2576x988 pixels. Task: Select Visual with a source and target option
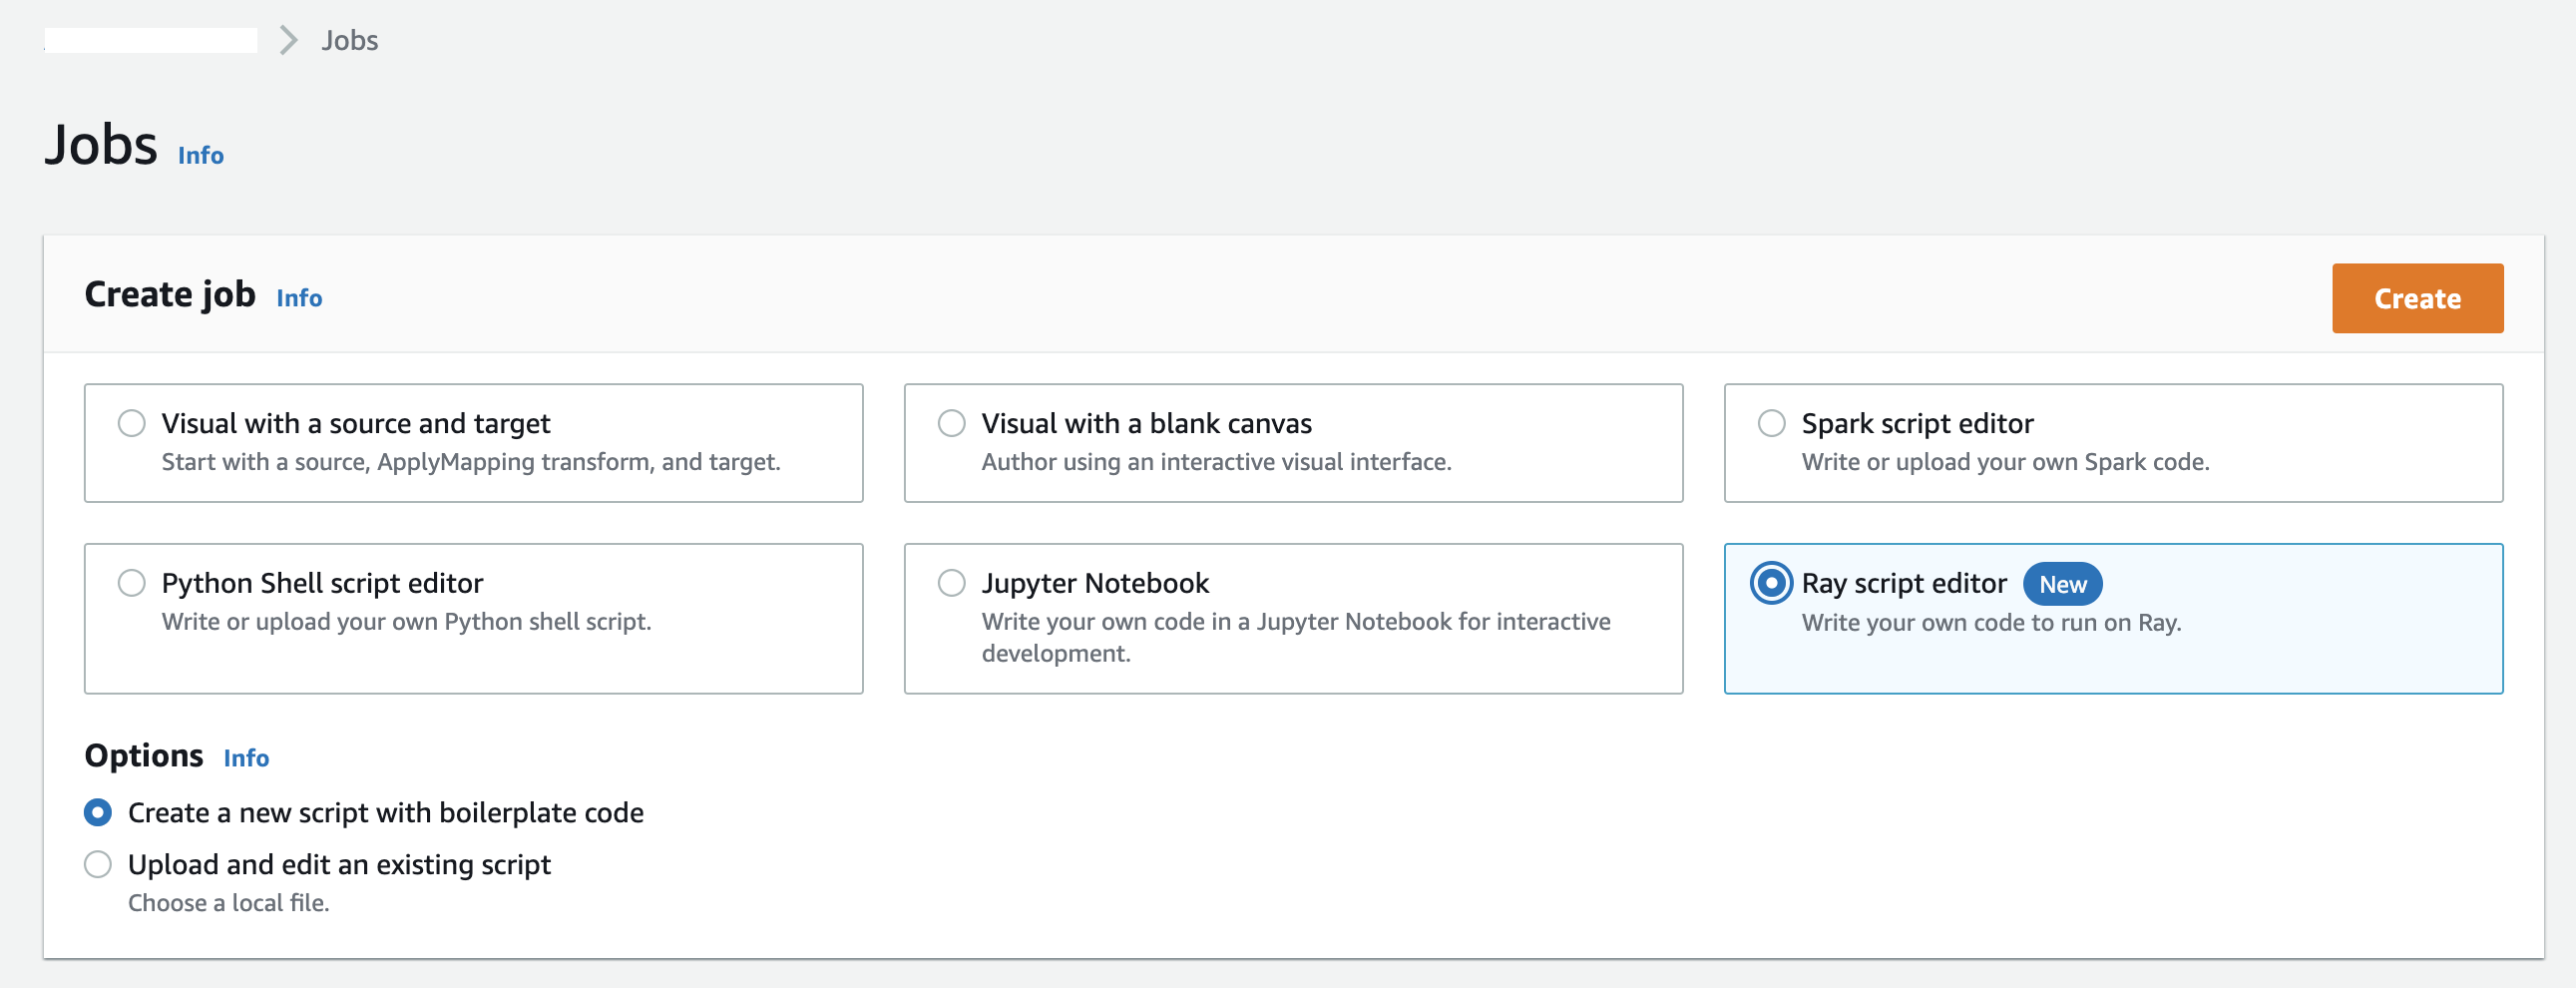132,423
